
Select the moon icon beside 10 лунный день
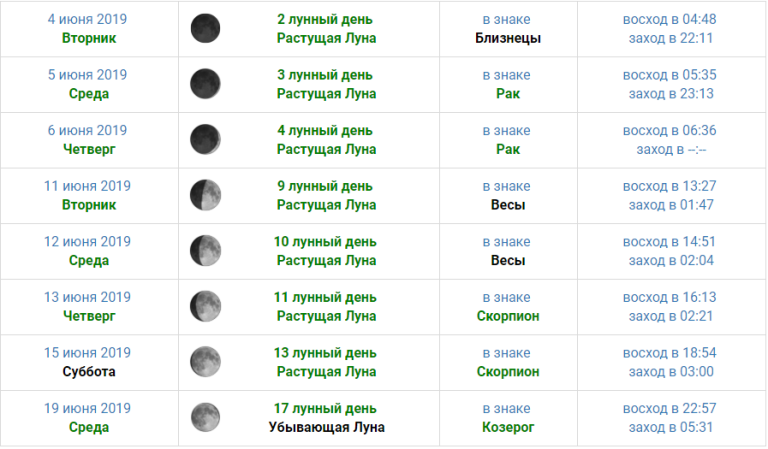point(205,251)
